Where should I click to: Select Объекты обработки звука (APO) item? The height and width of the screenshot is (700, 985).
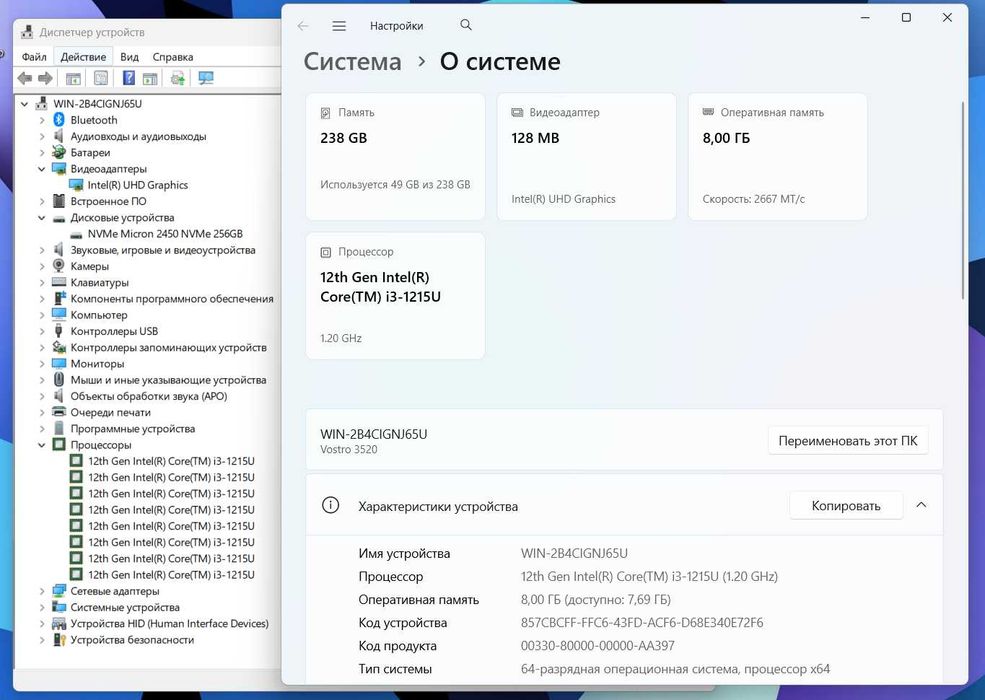click(x=149, y=396)
